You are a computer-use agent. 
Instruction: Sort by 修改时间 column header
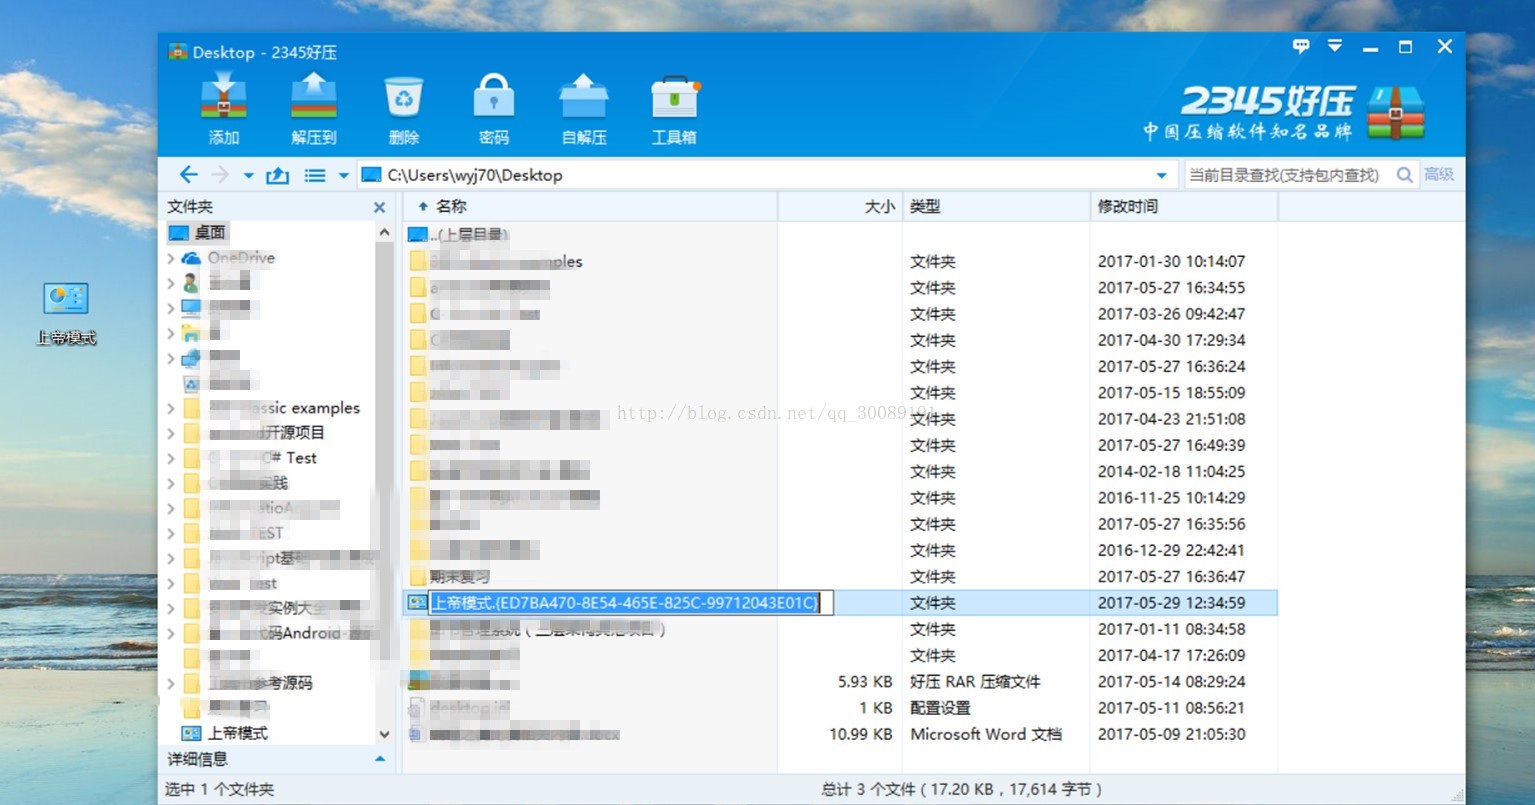click(x=1184, y=206)
